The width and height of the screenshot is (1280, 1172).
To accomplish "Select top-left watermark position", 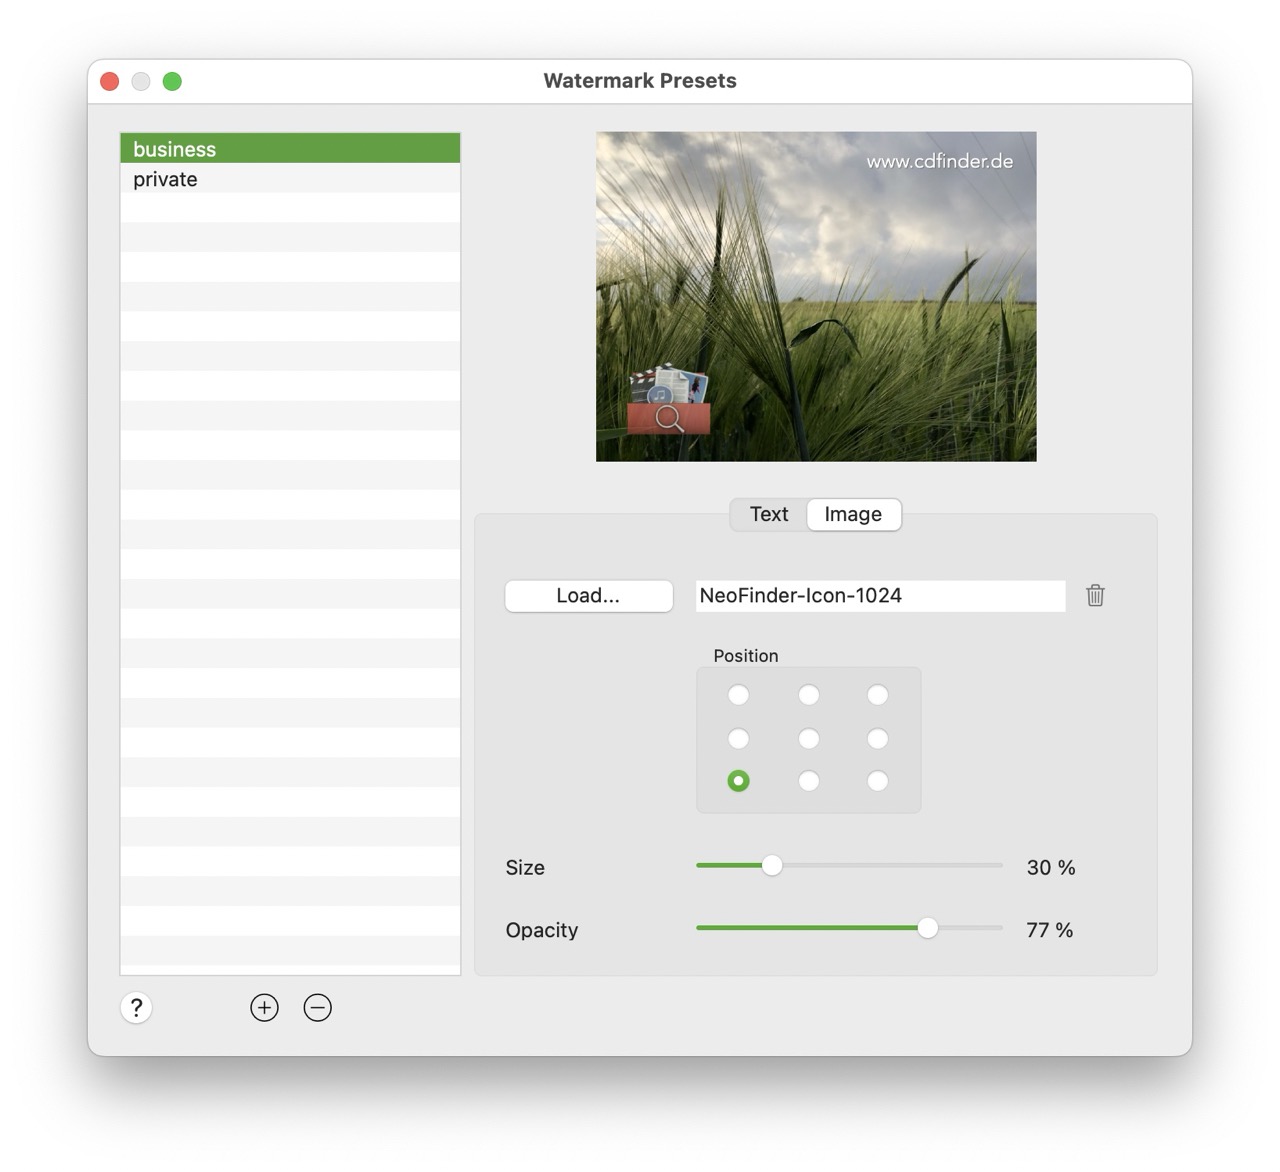I will point(738,695).
